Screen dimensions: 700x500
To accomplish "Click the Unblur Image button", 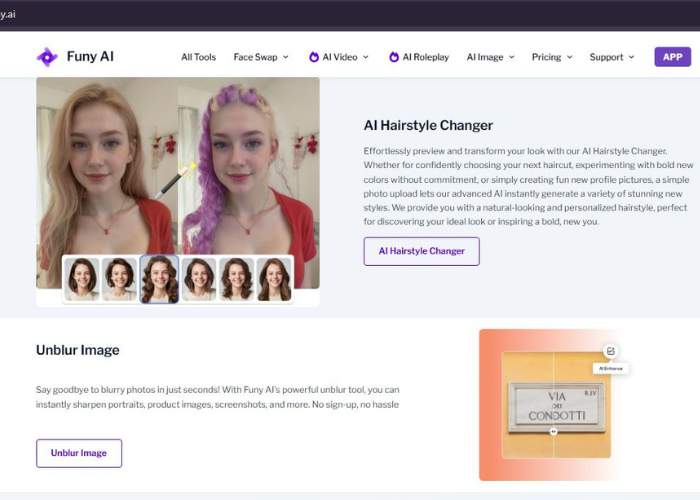I will [x=79, y=453].
